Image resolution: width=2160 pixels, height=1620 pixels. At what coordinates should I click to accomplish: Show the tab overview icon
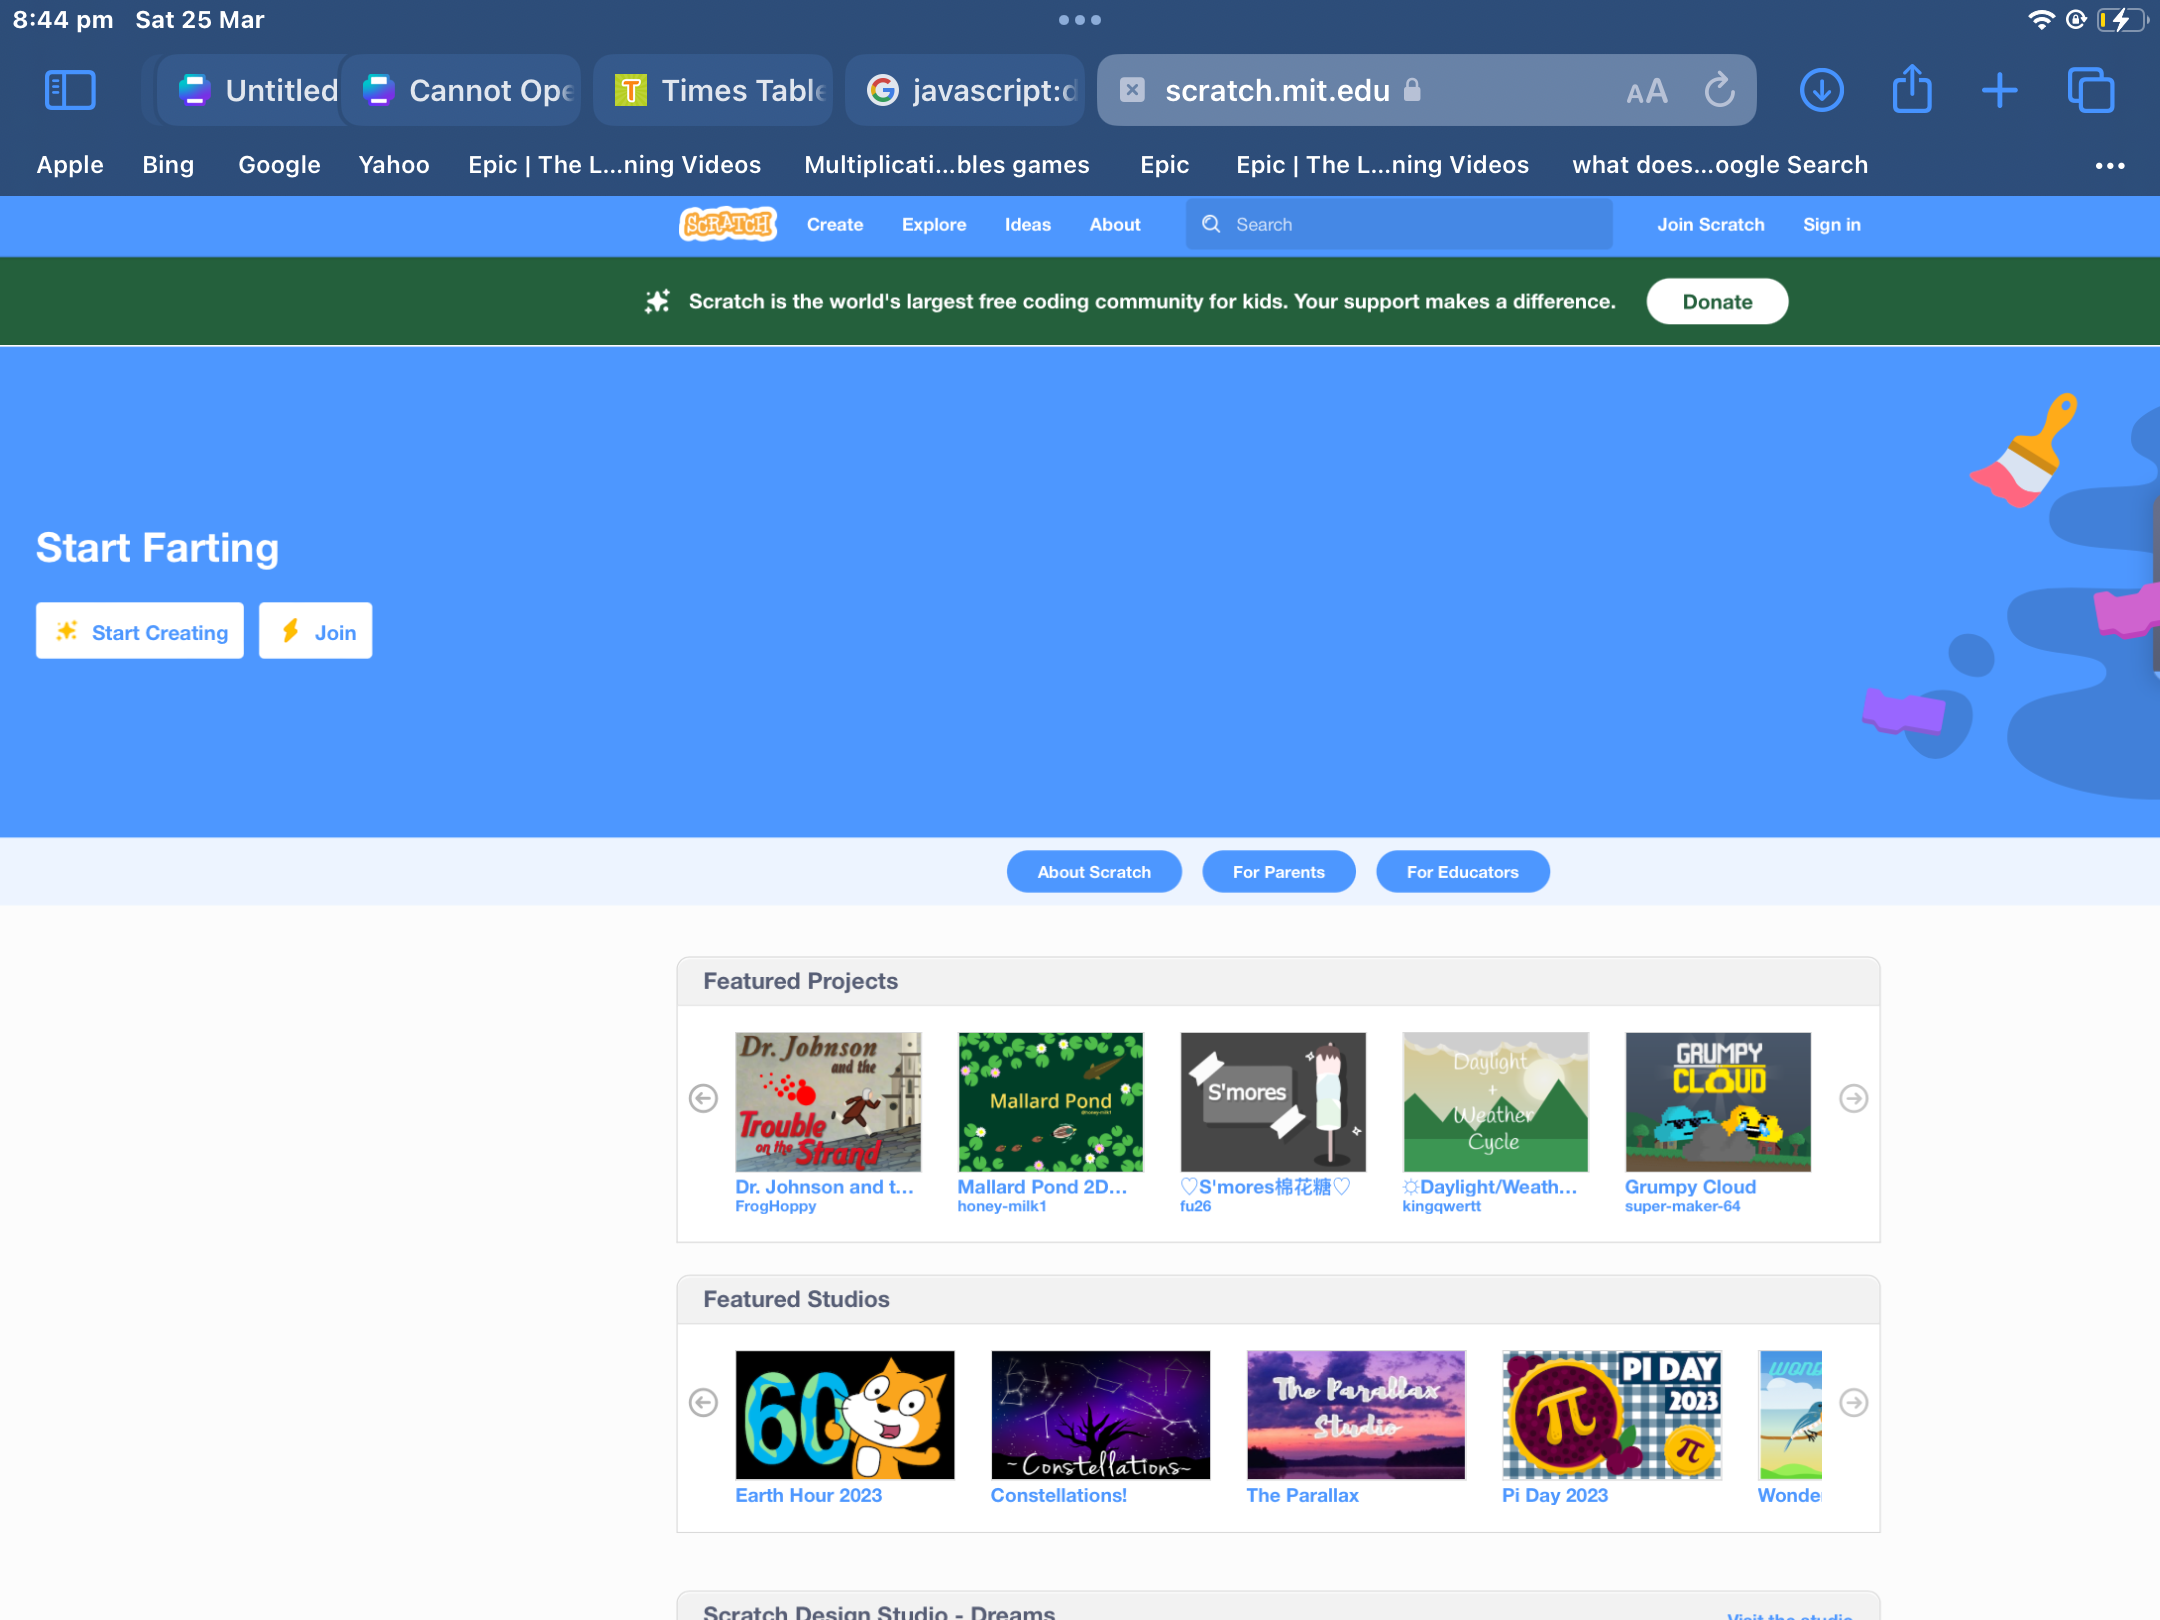click(x=2090, y=91)
